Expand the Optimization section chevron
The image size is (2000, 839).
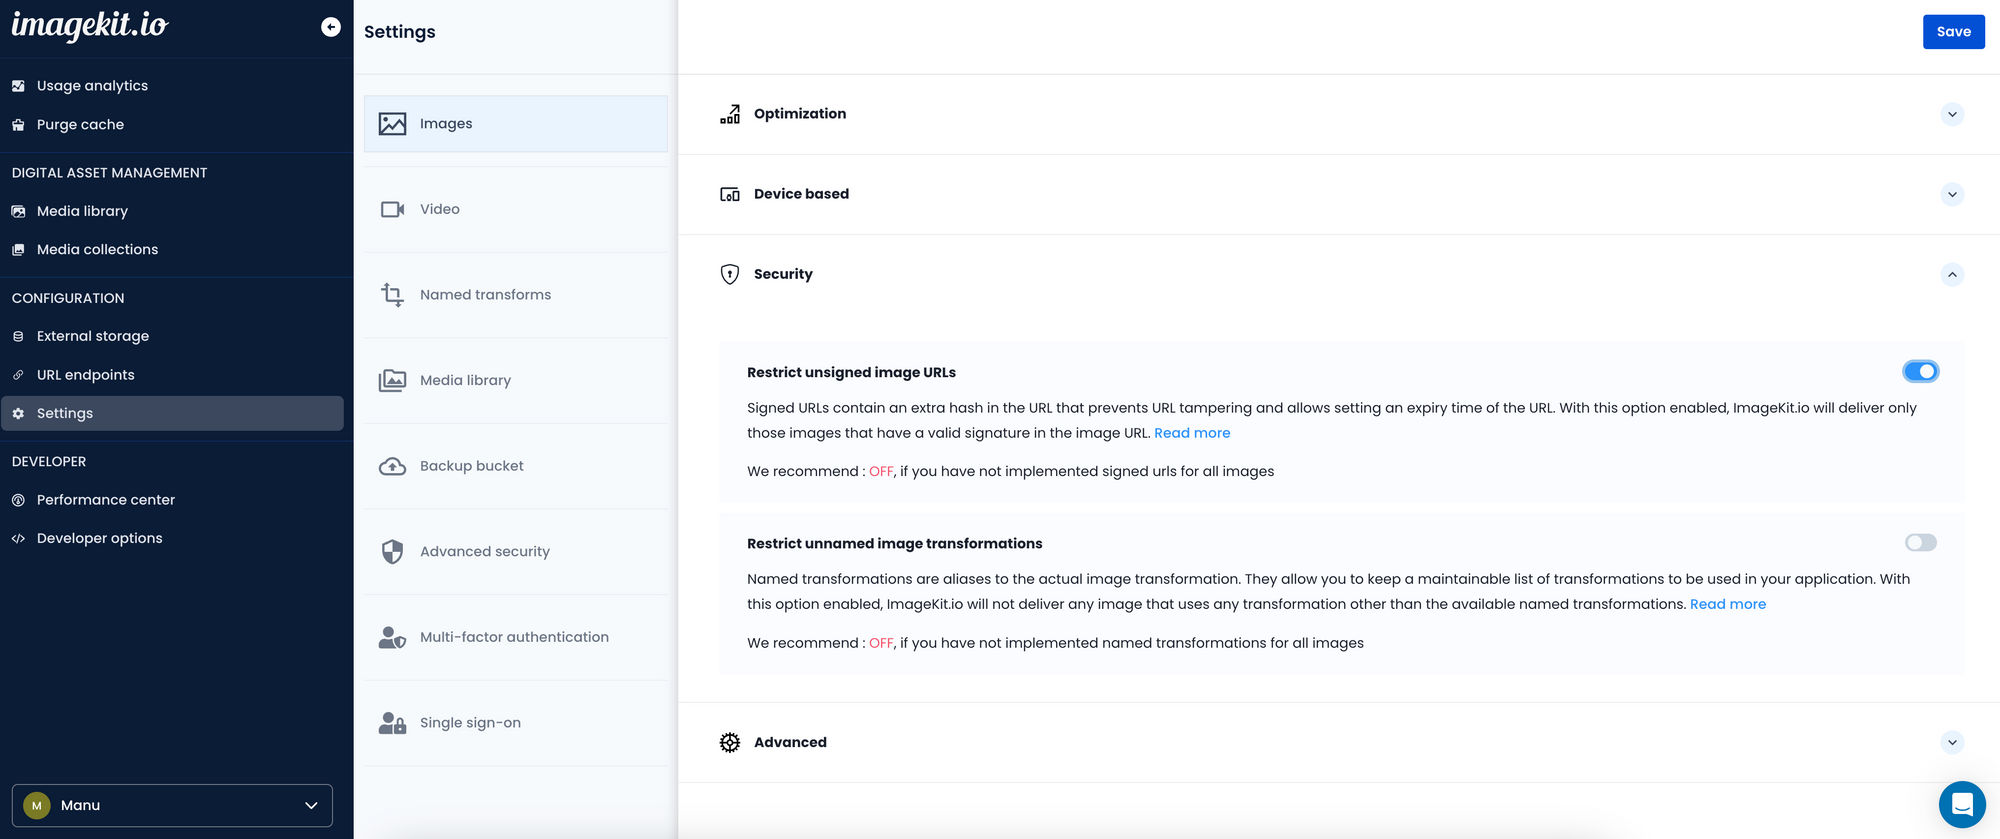1951,114
